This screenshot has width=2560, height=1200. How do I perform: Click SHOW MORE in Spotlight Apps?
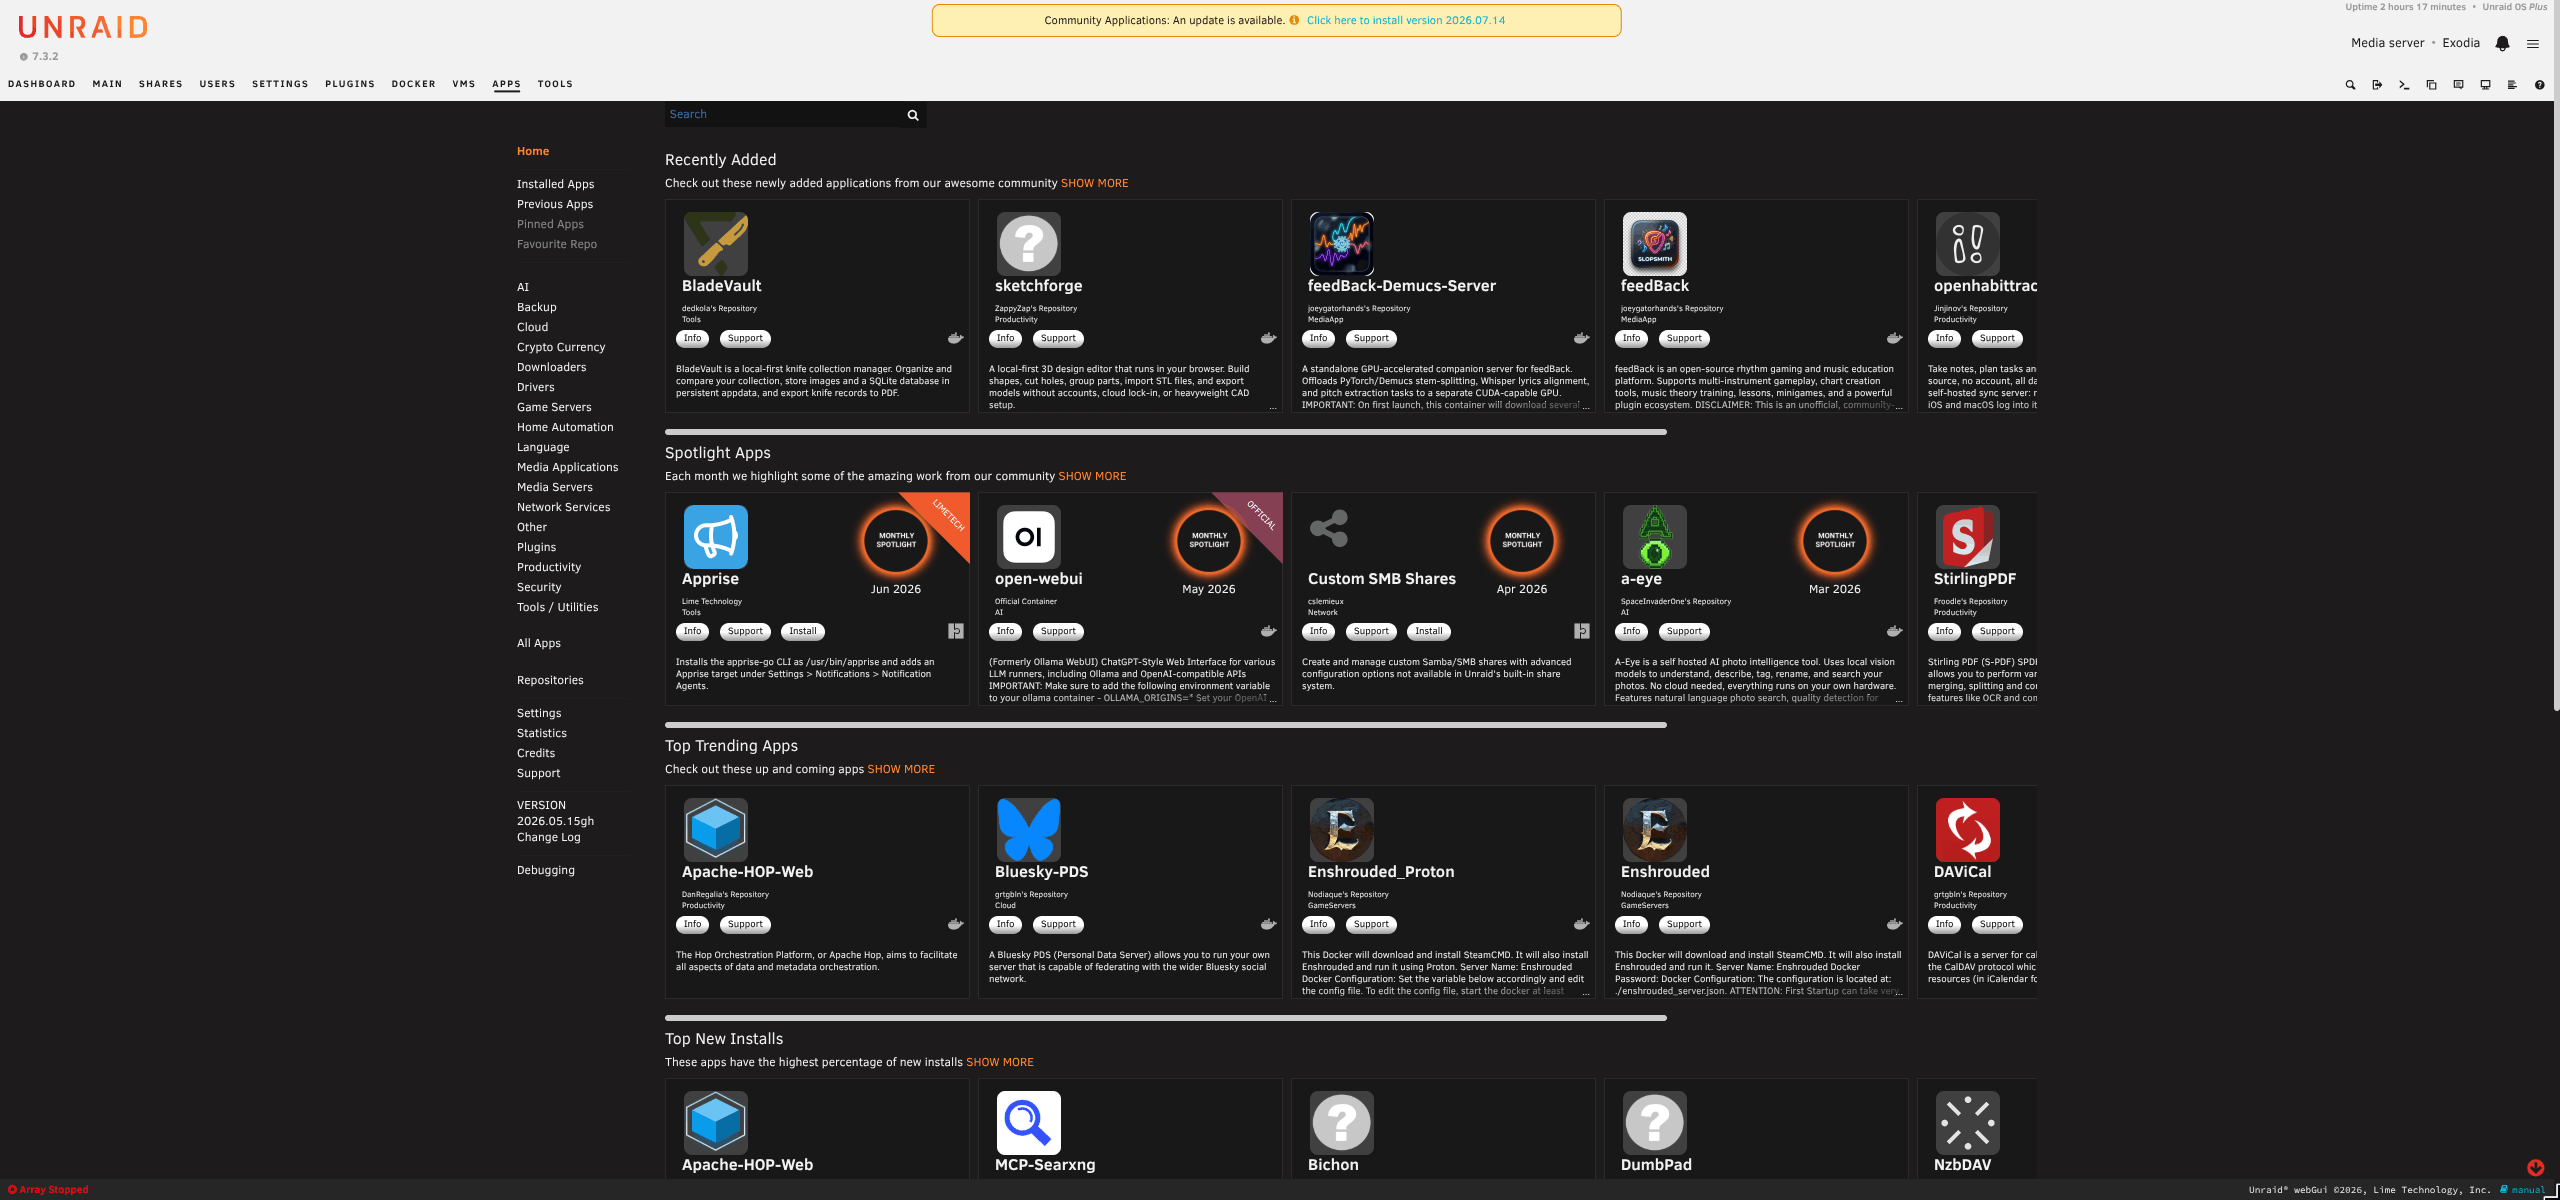click(1092, 477)
